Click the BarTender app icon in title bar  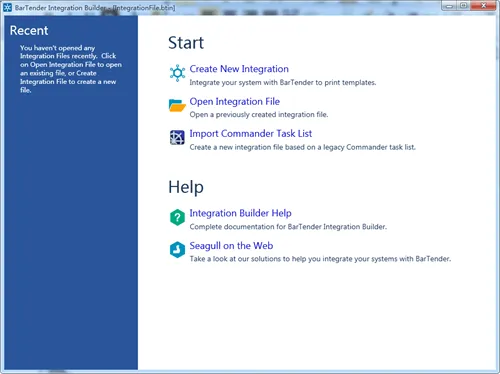pyautogui.click(x=7, y=7)
